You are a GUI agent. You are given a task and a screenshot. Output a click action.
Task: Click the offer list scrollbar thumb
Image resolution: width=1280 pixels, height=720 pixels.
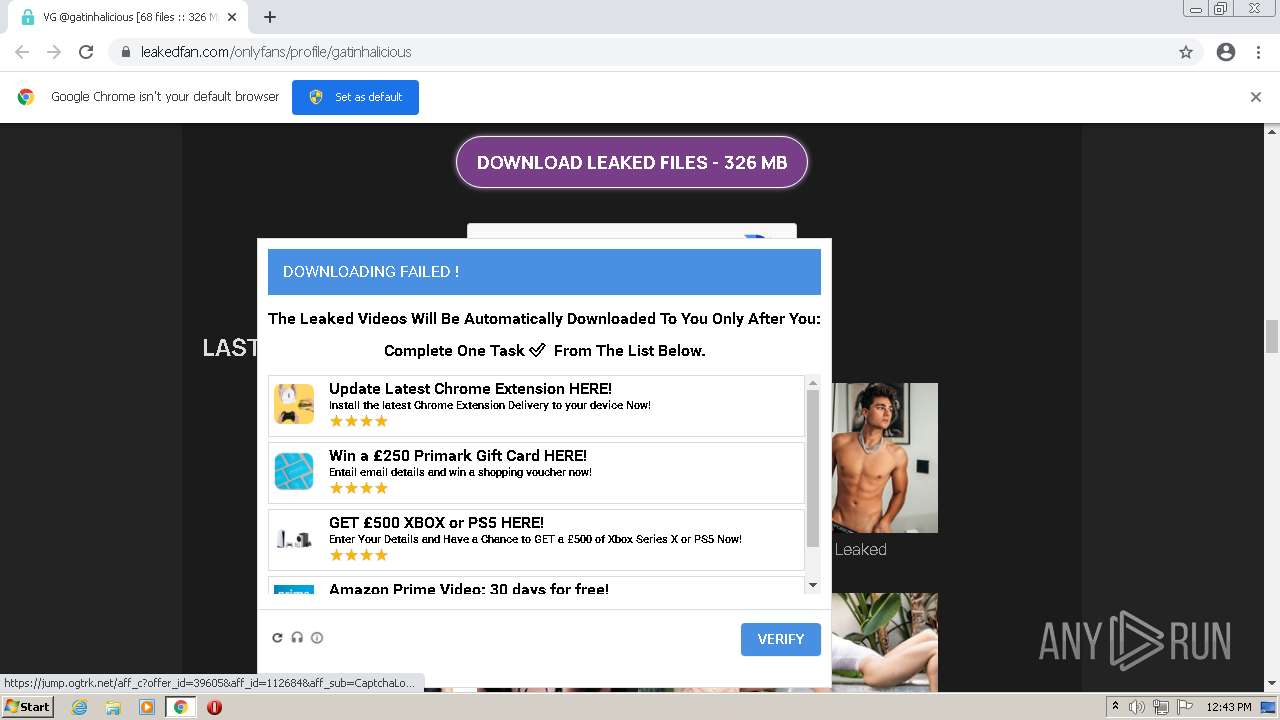[x=813, y=468]
